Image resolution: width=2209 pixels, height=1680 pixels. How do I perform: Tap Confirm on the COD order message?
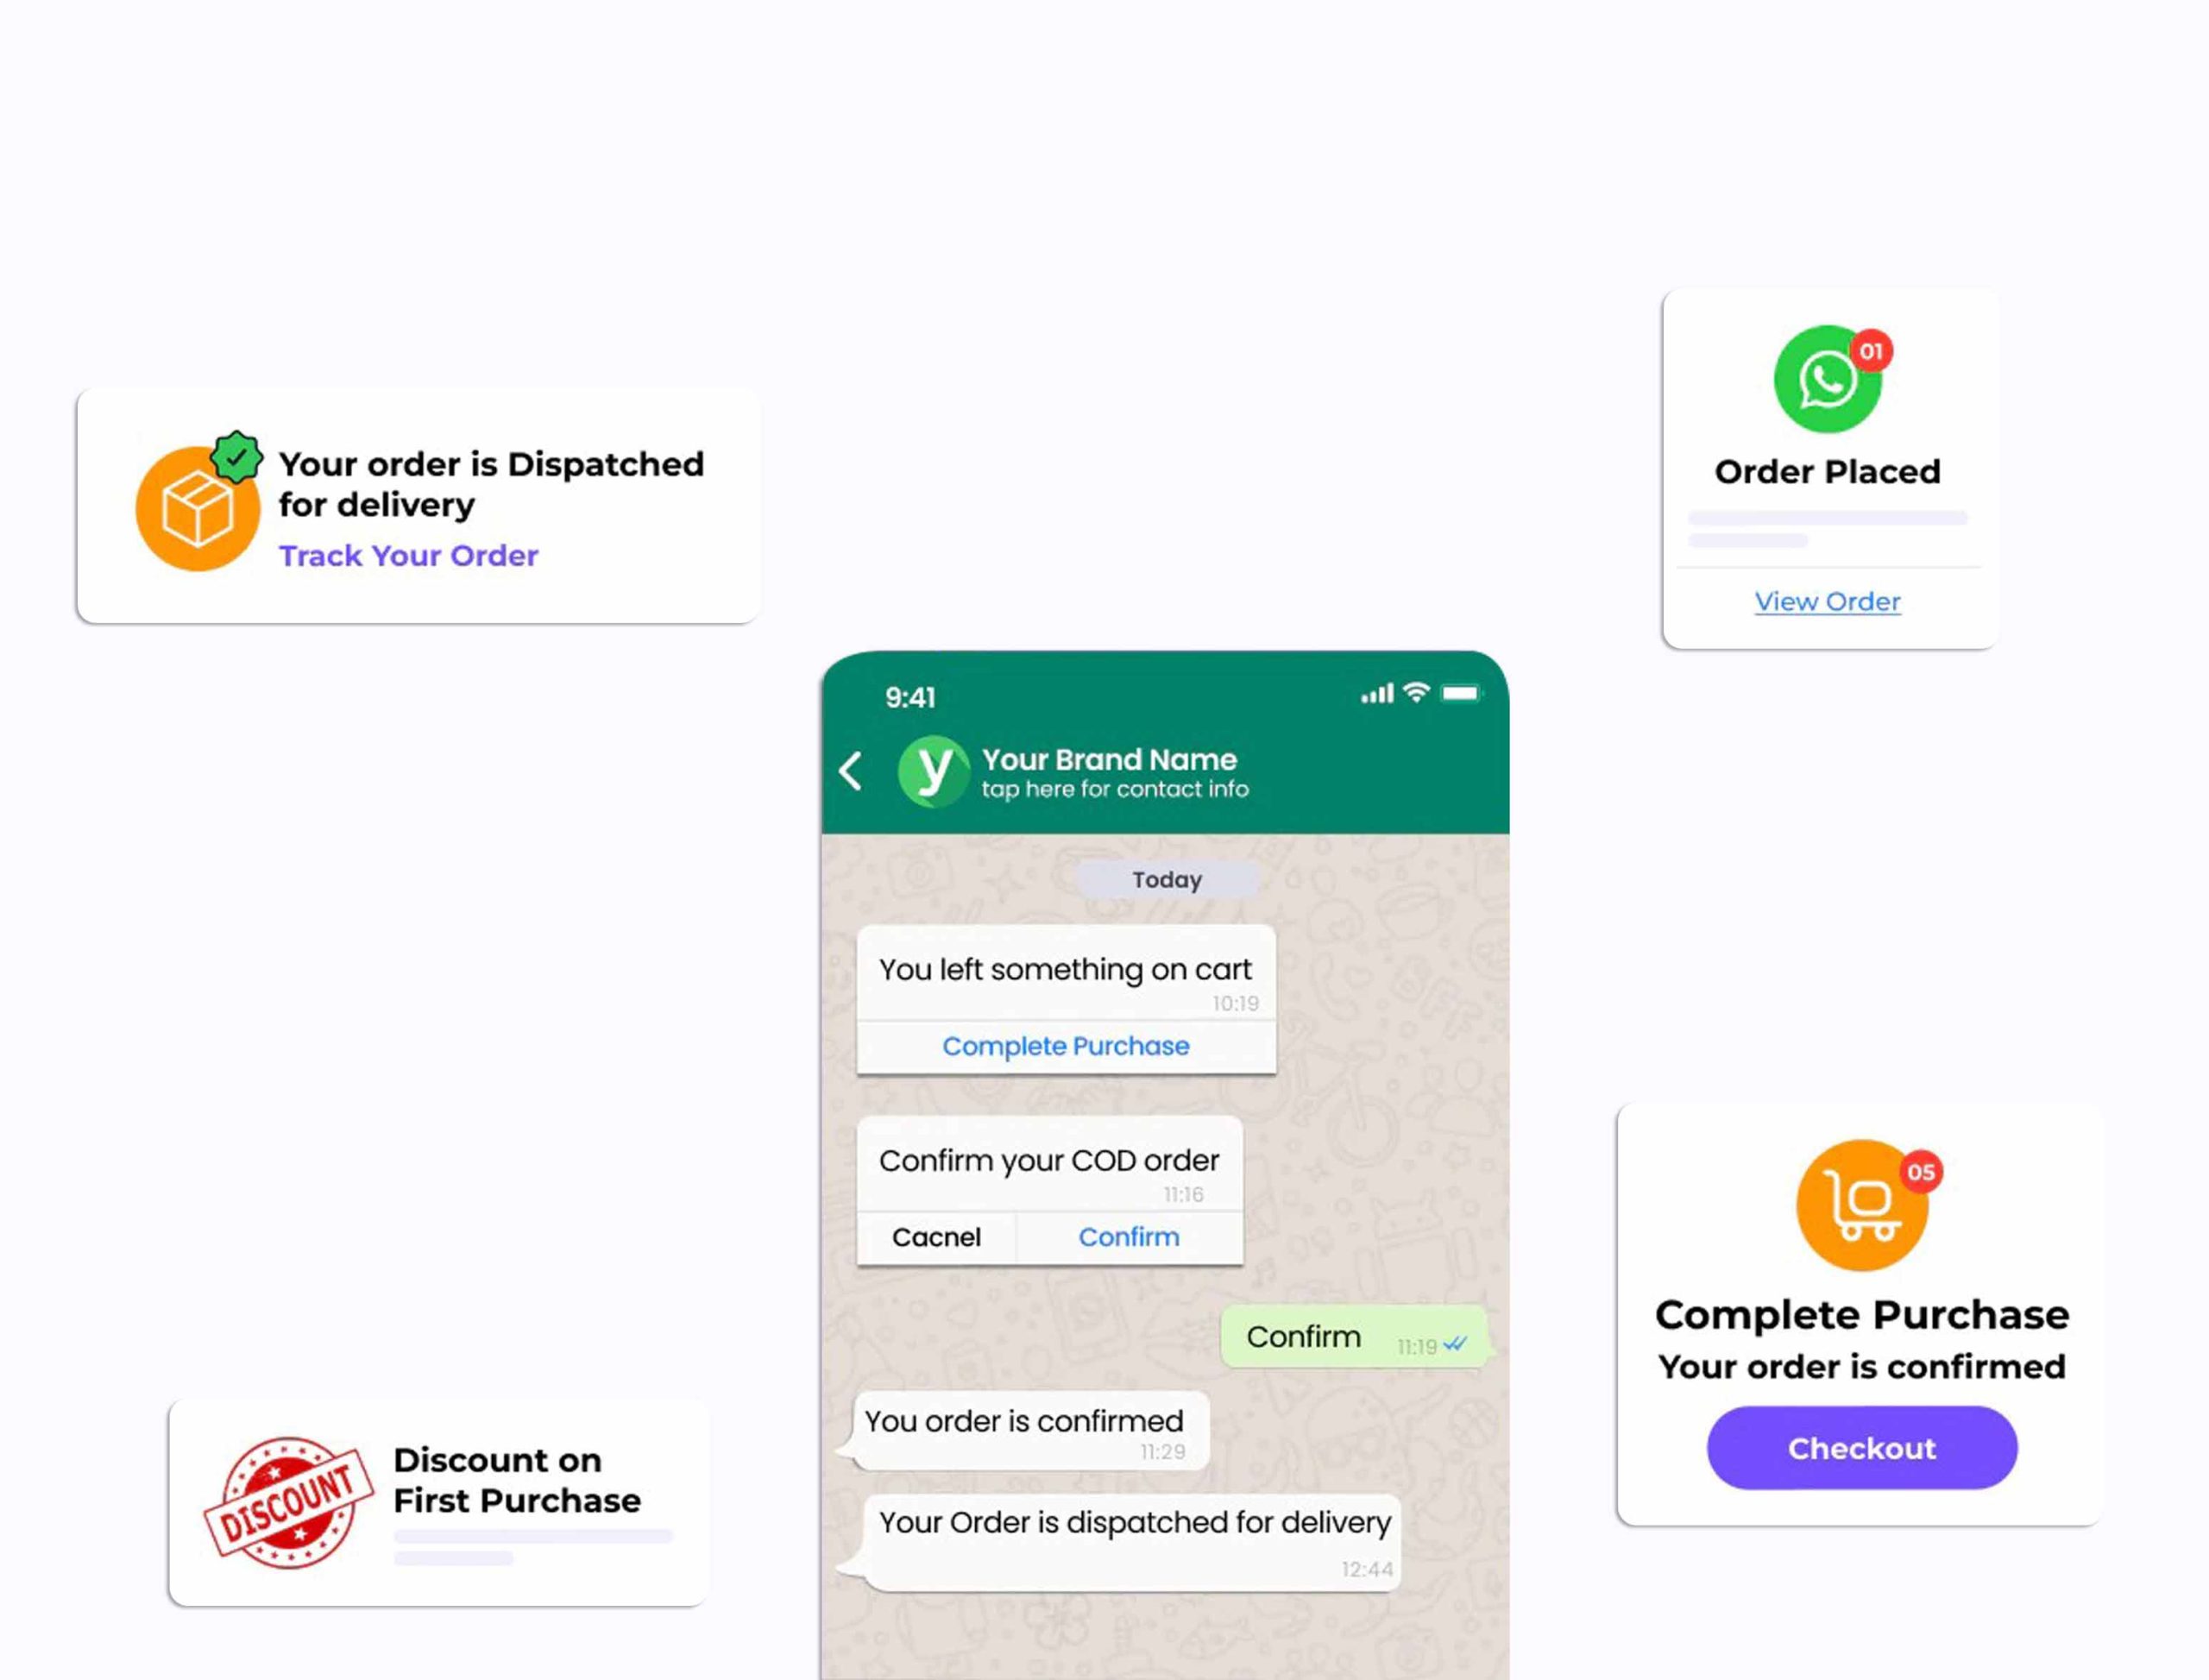pos(1129,1237)
